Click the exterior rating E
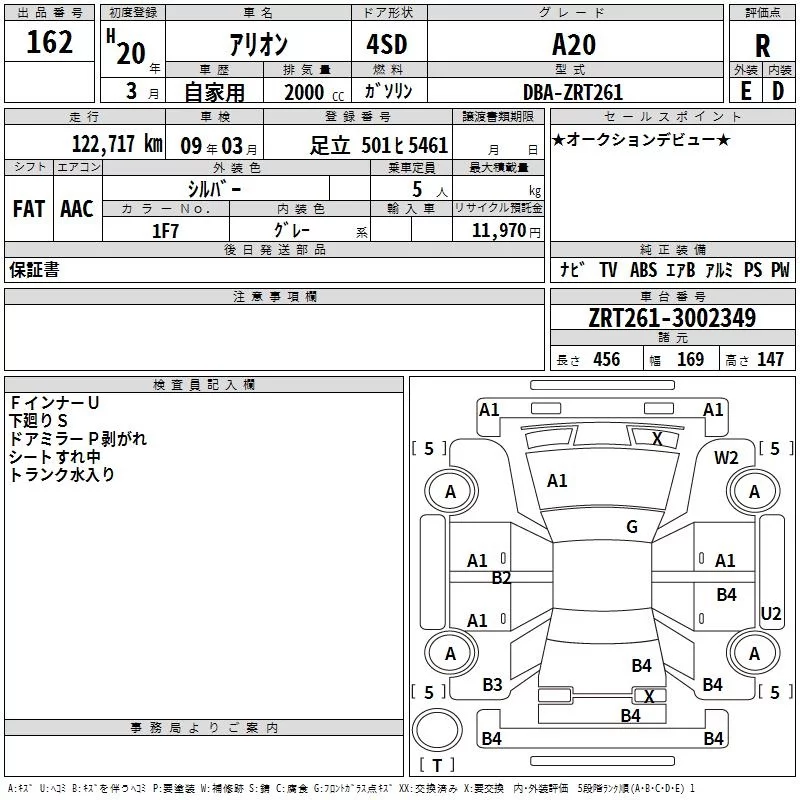This screenshot has height=800, width=800. point(745,91)
